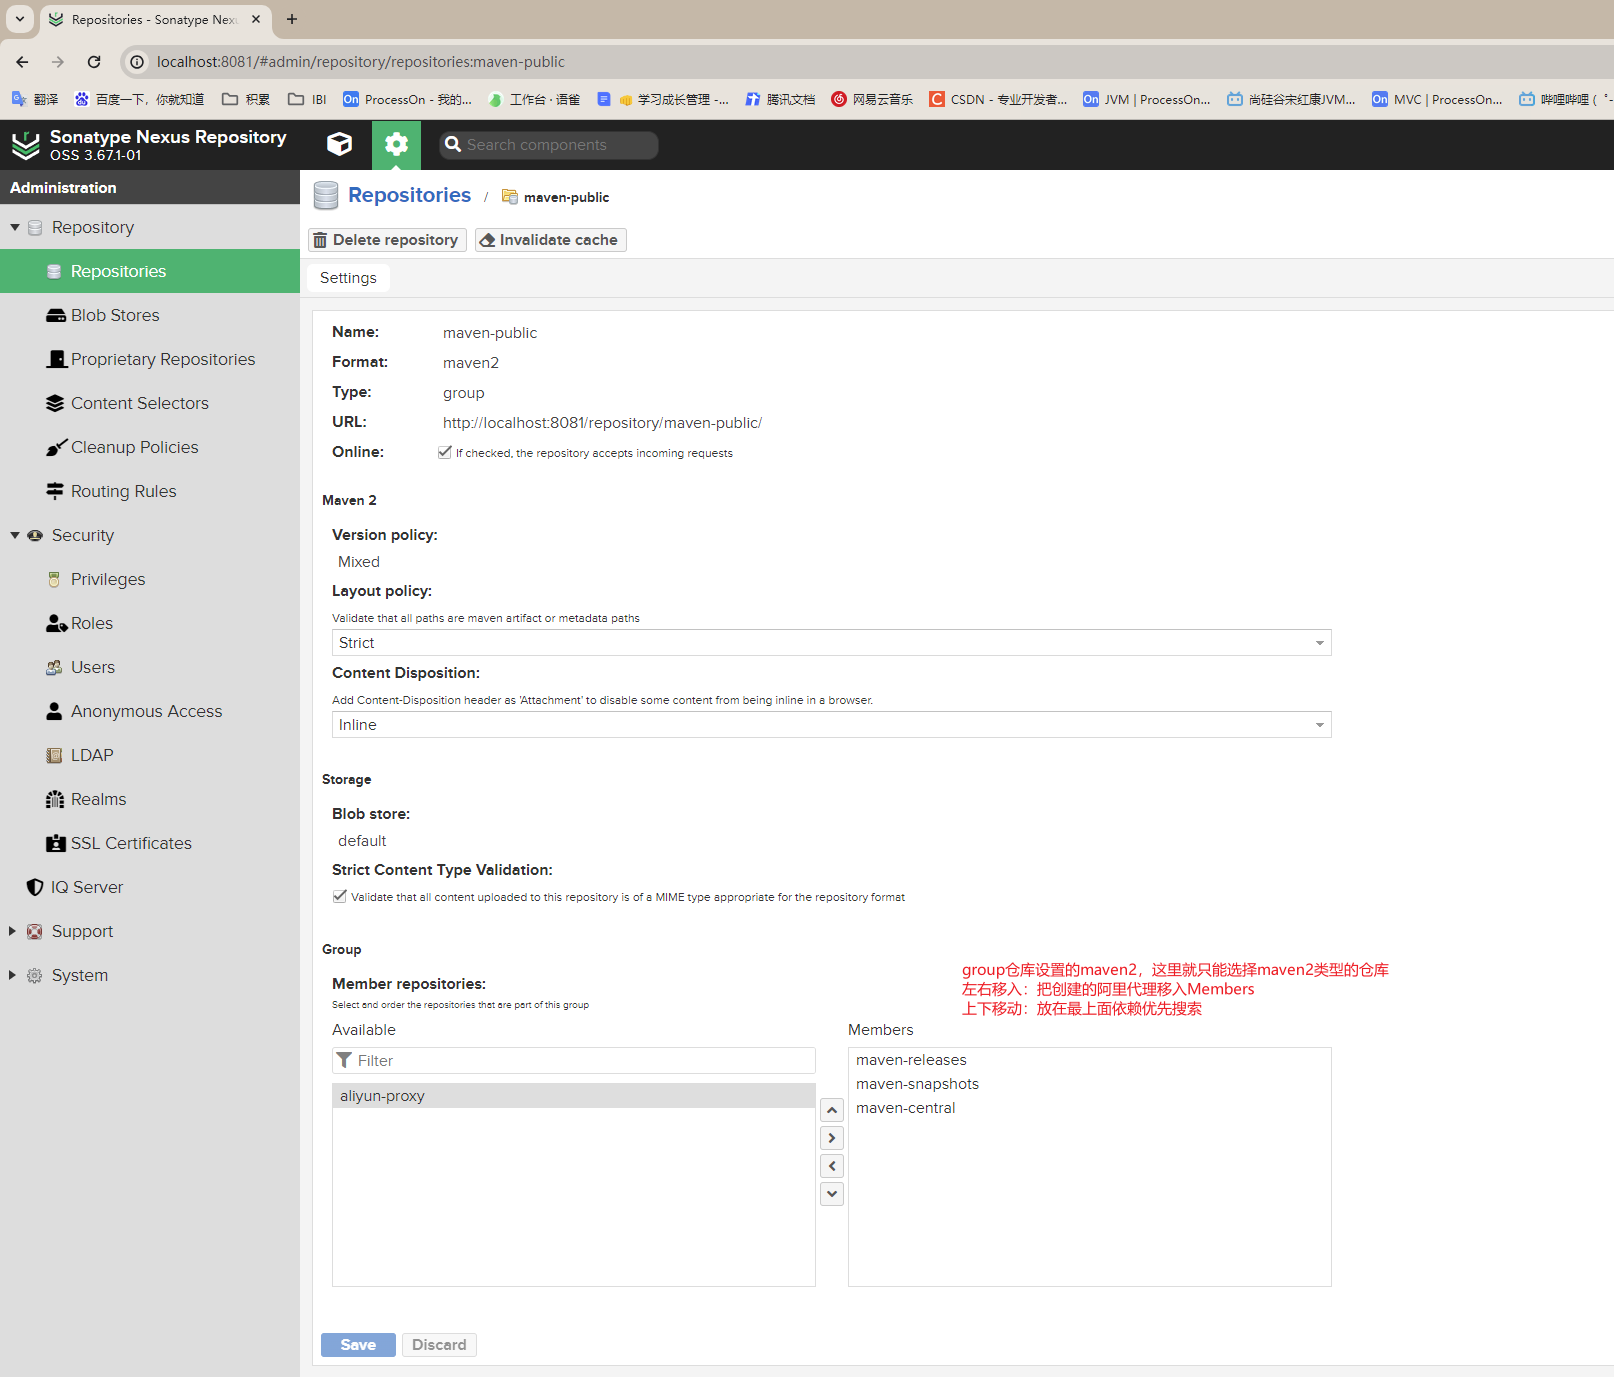Collapse the Security tree section

pos(15,535)
